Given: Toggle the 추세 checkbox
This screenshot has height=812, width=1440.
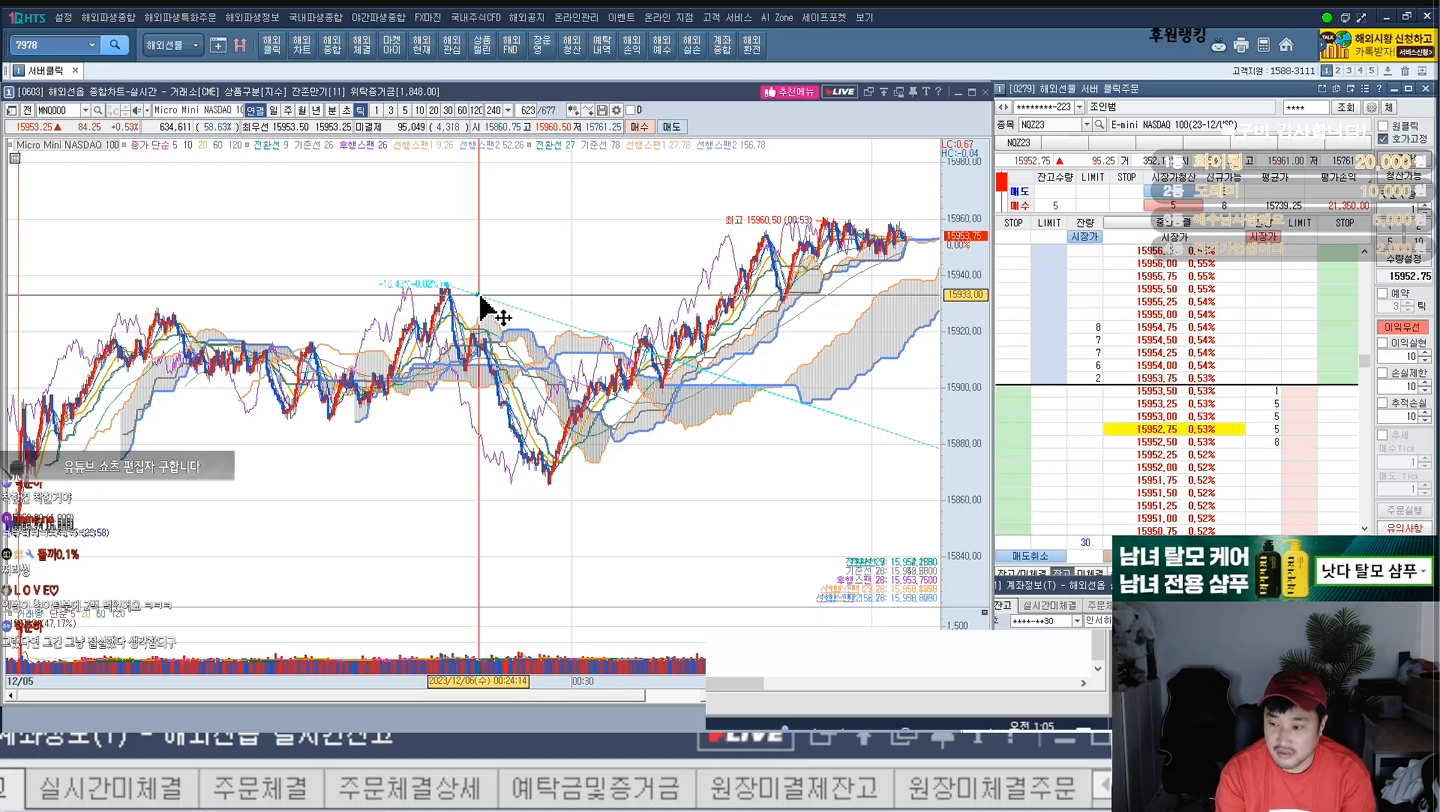Looking at the screenshot, I should [x=1383, y=435].
